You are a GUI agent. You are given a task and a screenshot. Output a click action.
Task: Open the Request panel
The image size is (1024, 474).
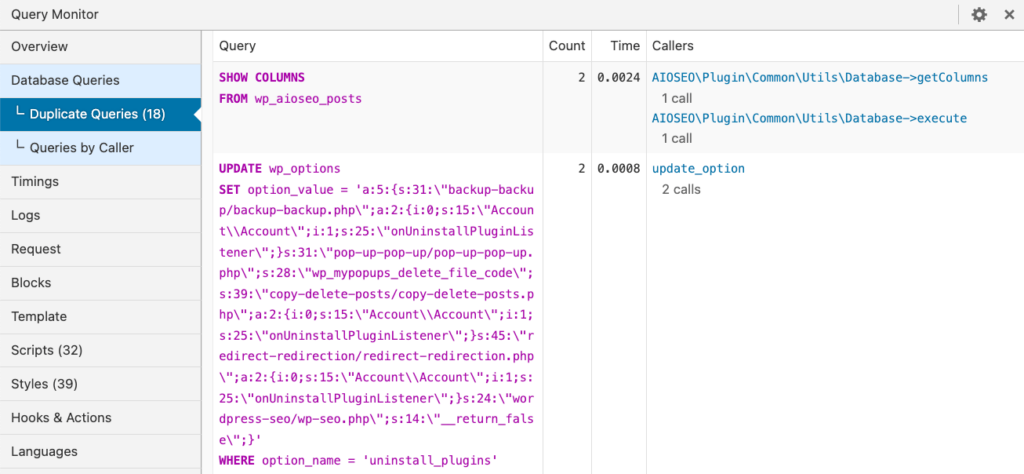pyautogui.click(x=101, y=249)
